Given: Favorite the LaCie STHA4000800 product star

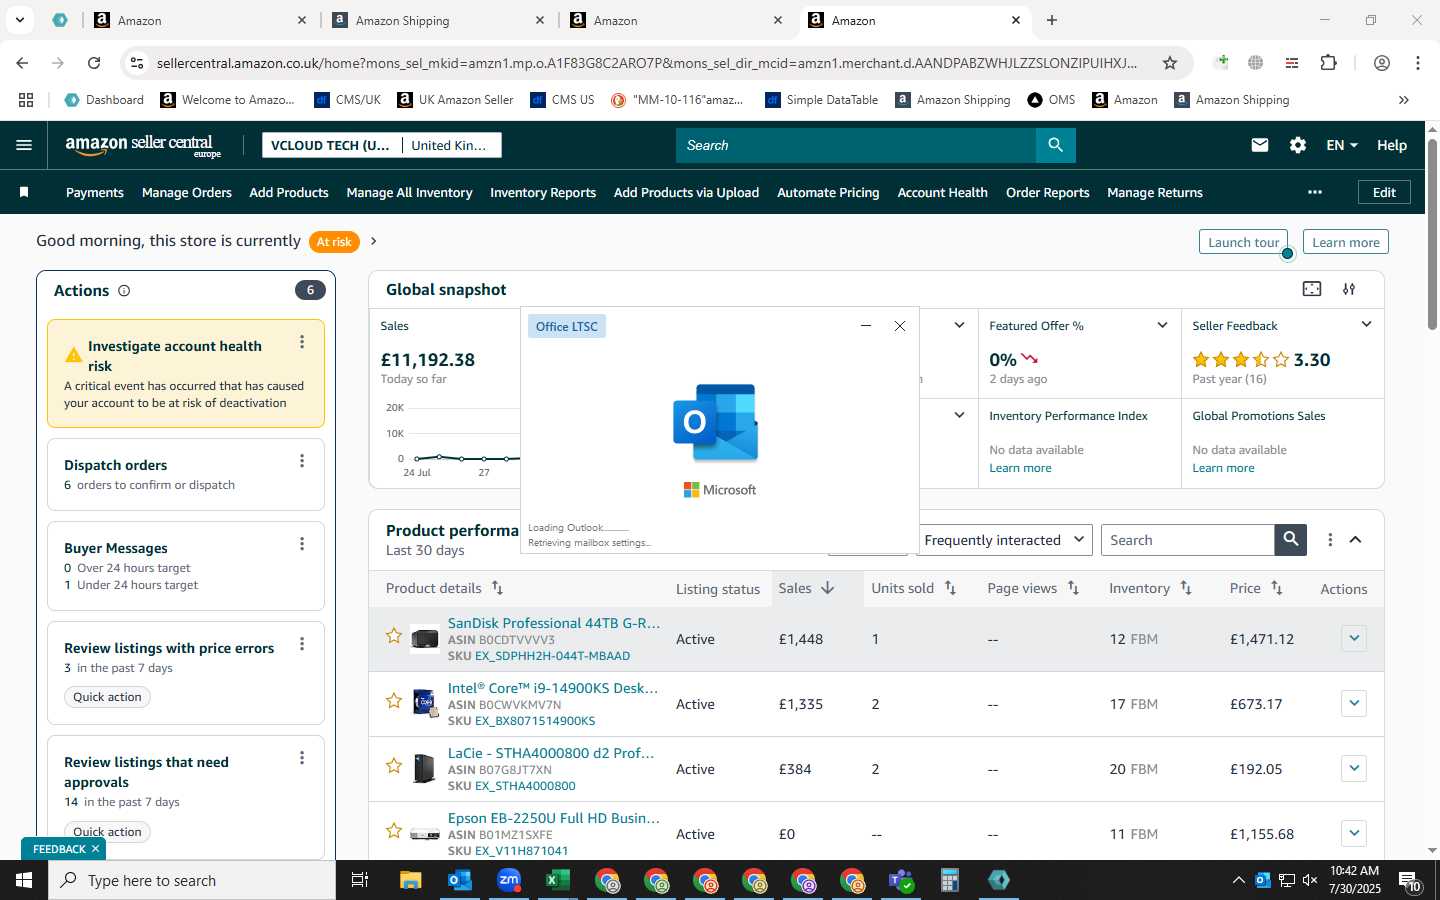Looking at the screenshot, I should tap(394, 766).
